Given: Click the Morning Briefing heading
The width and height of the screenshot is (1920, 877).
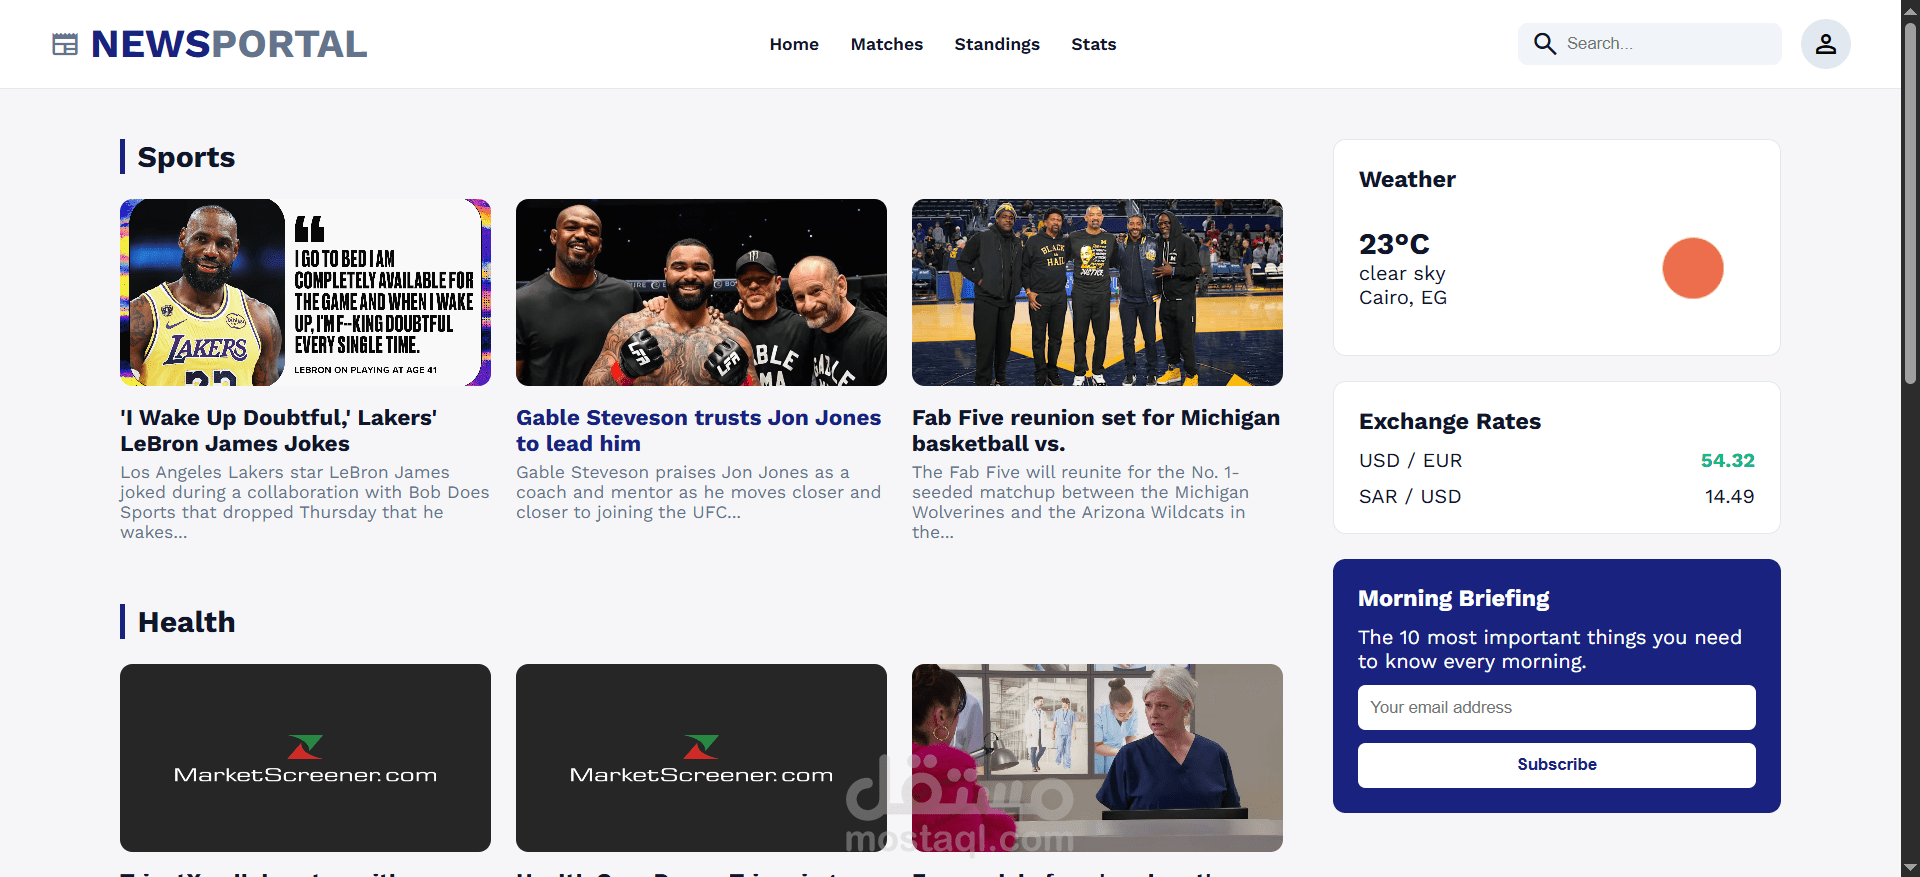Looking at the screenshot, I should click(1453, 598).
